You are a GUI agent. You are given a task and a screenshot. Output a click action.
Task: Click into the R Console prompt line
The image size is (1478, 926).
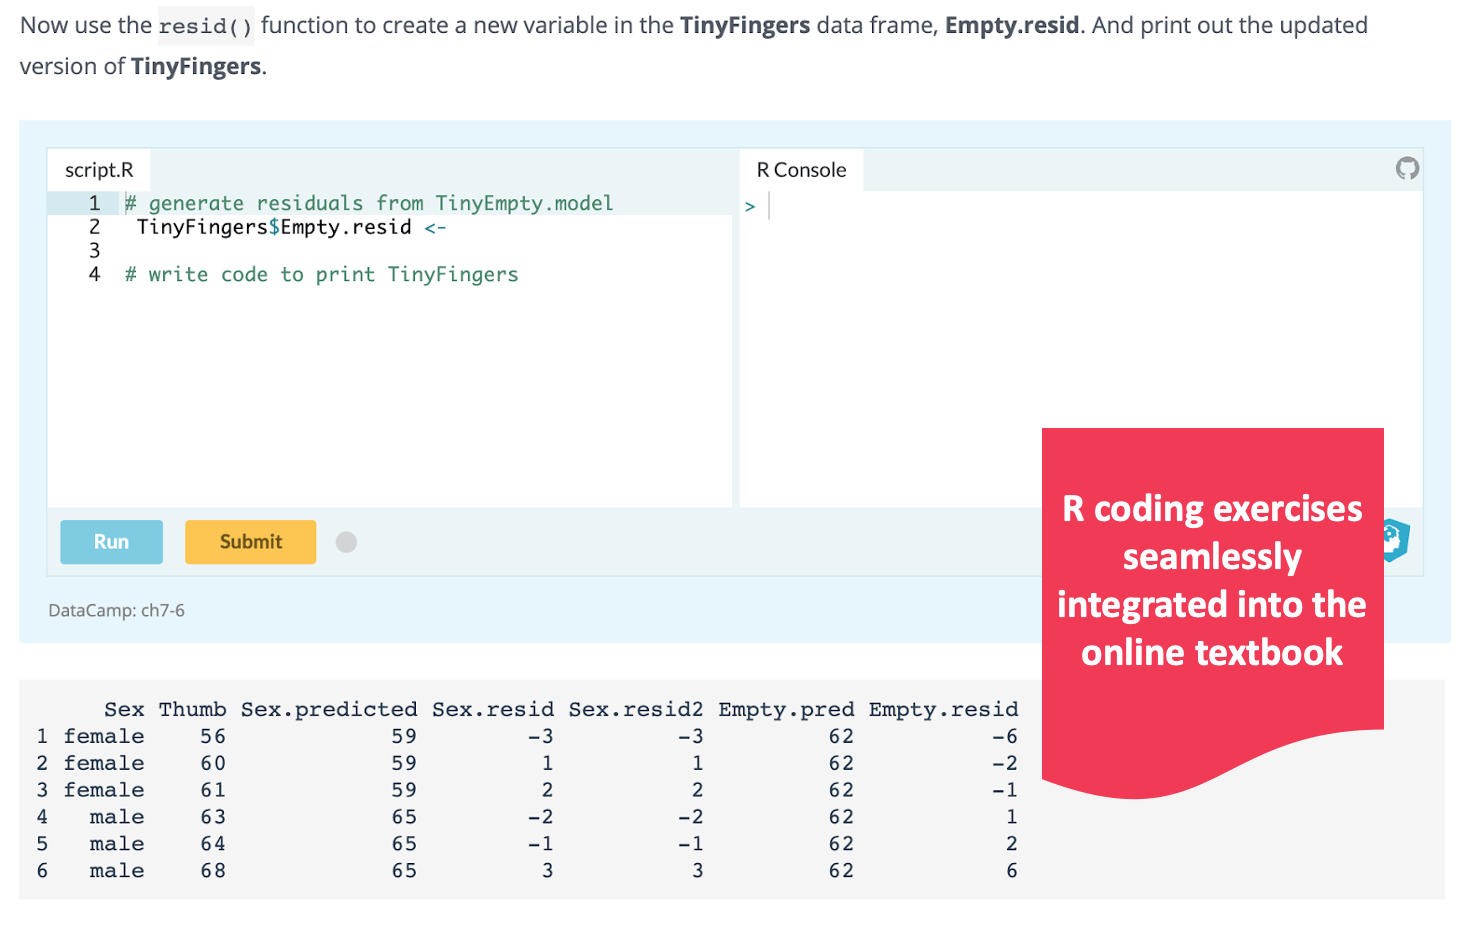(1080, 206)
